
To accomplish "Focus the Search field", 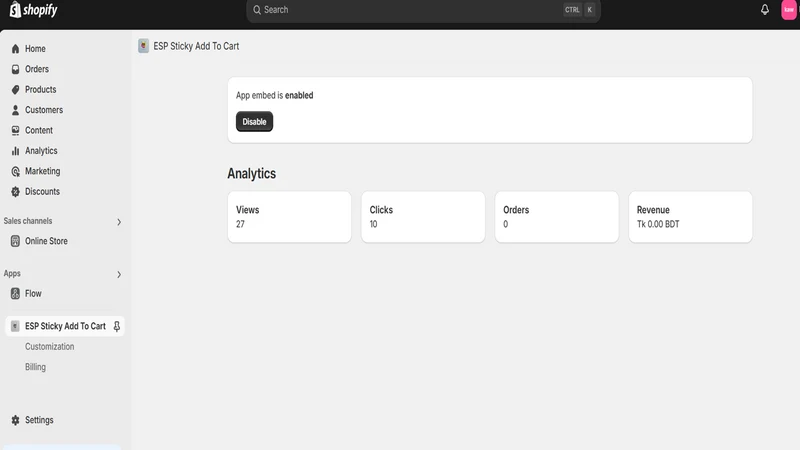I will tap(423, 10).
